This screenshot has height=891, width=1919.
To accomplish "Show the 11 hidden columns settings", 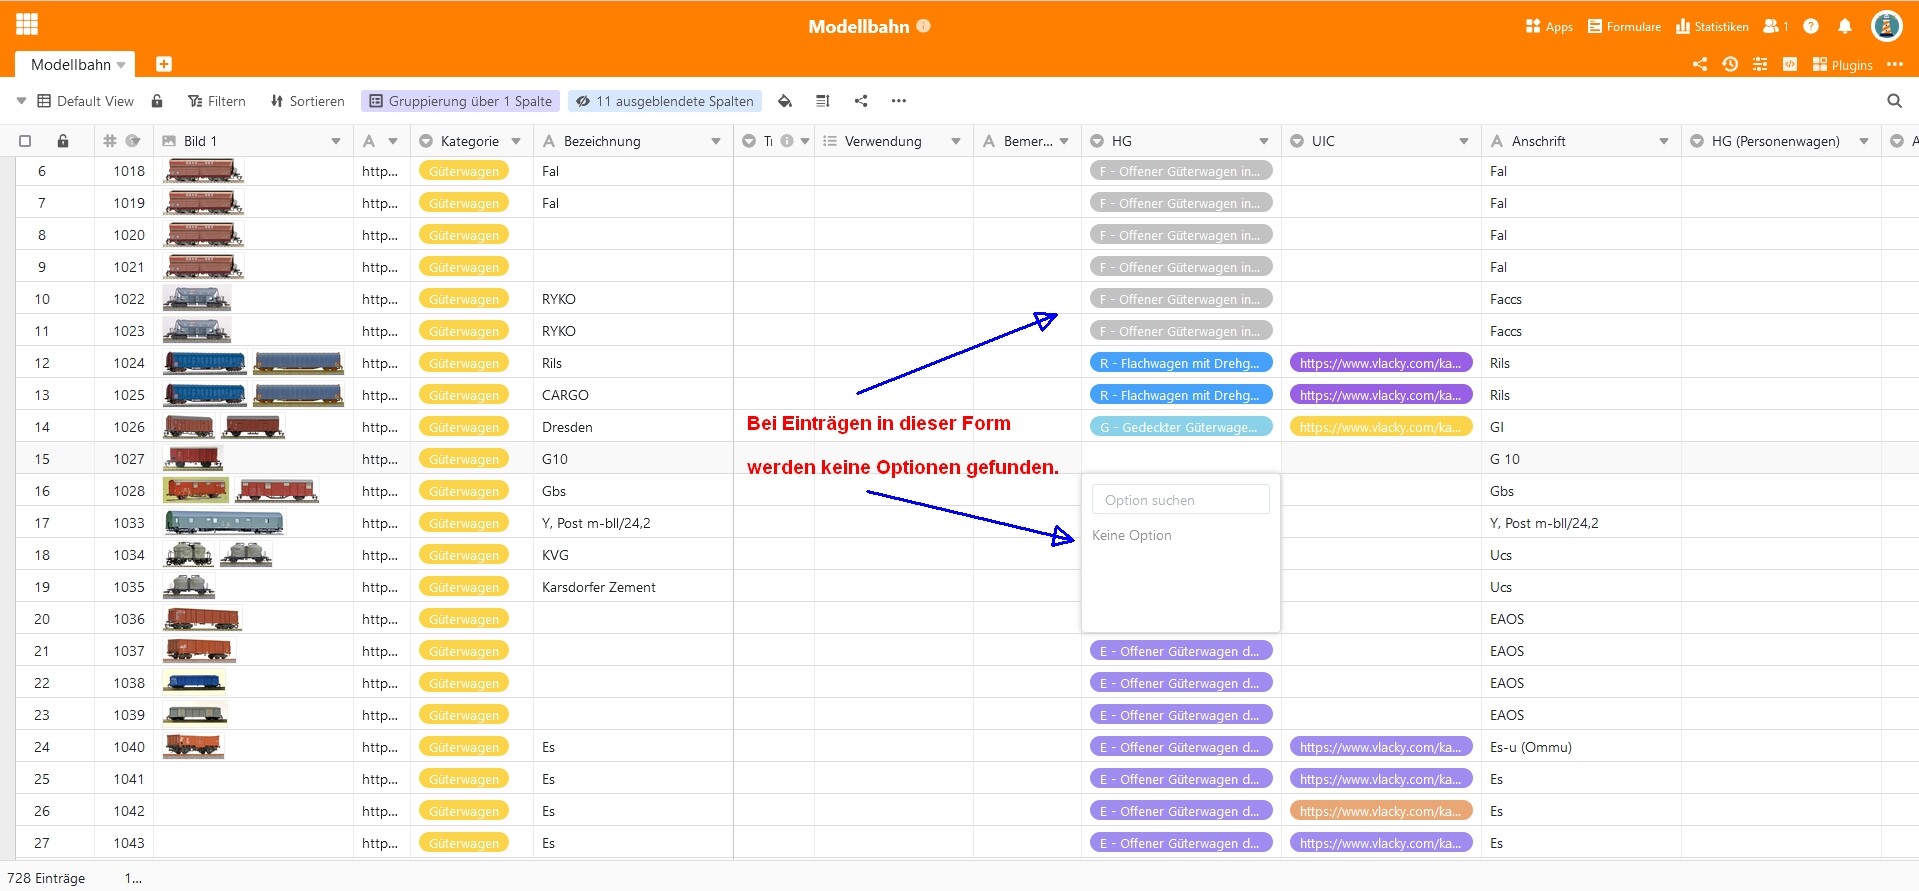I will pos(665,101).
